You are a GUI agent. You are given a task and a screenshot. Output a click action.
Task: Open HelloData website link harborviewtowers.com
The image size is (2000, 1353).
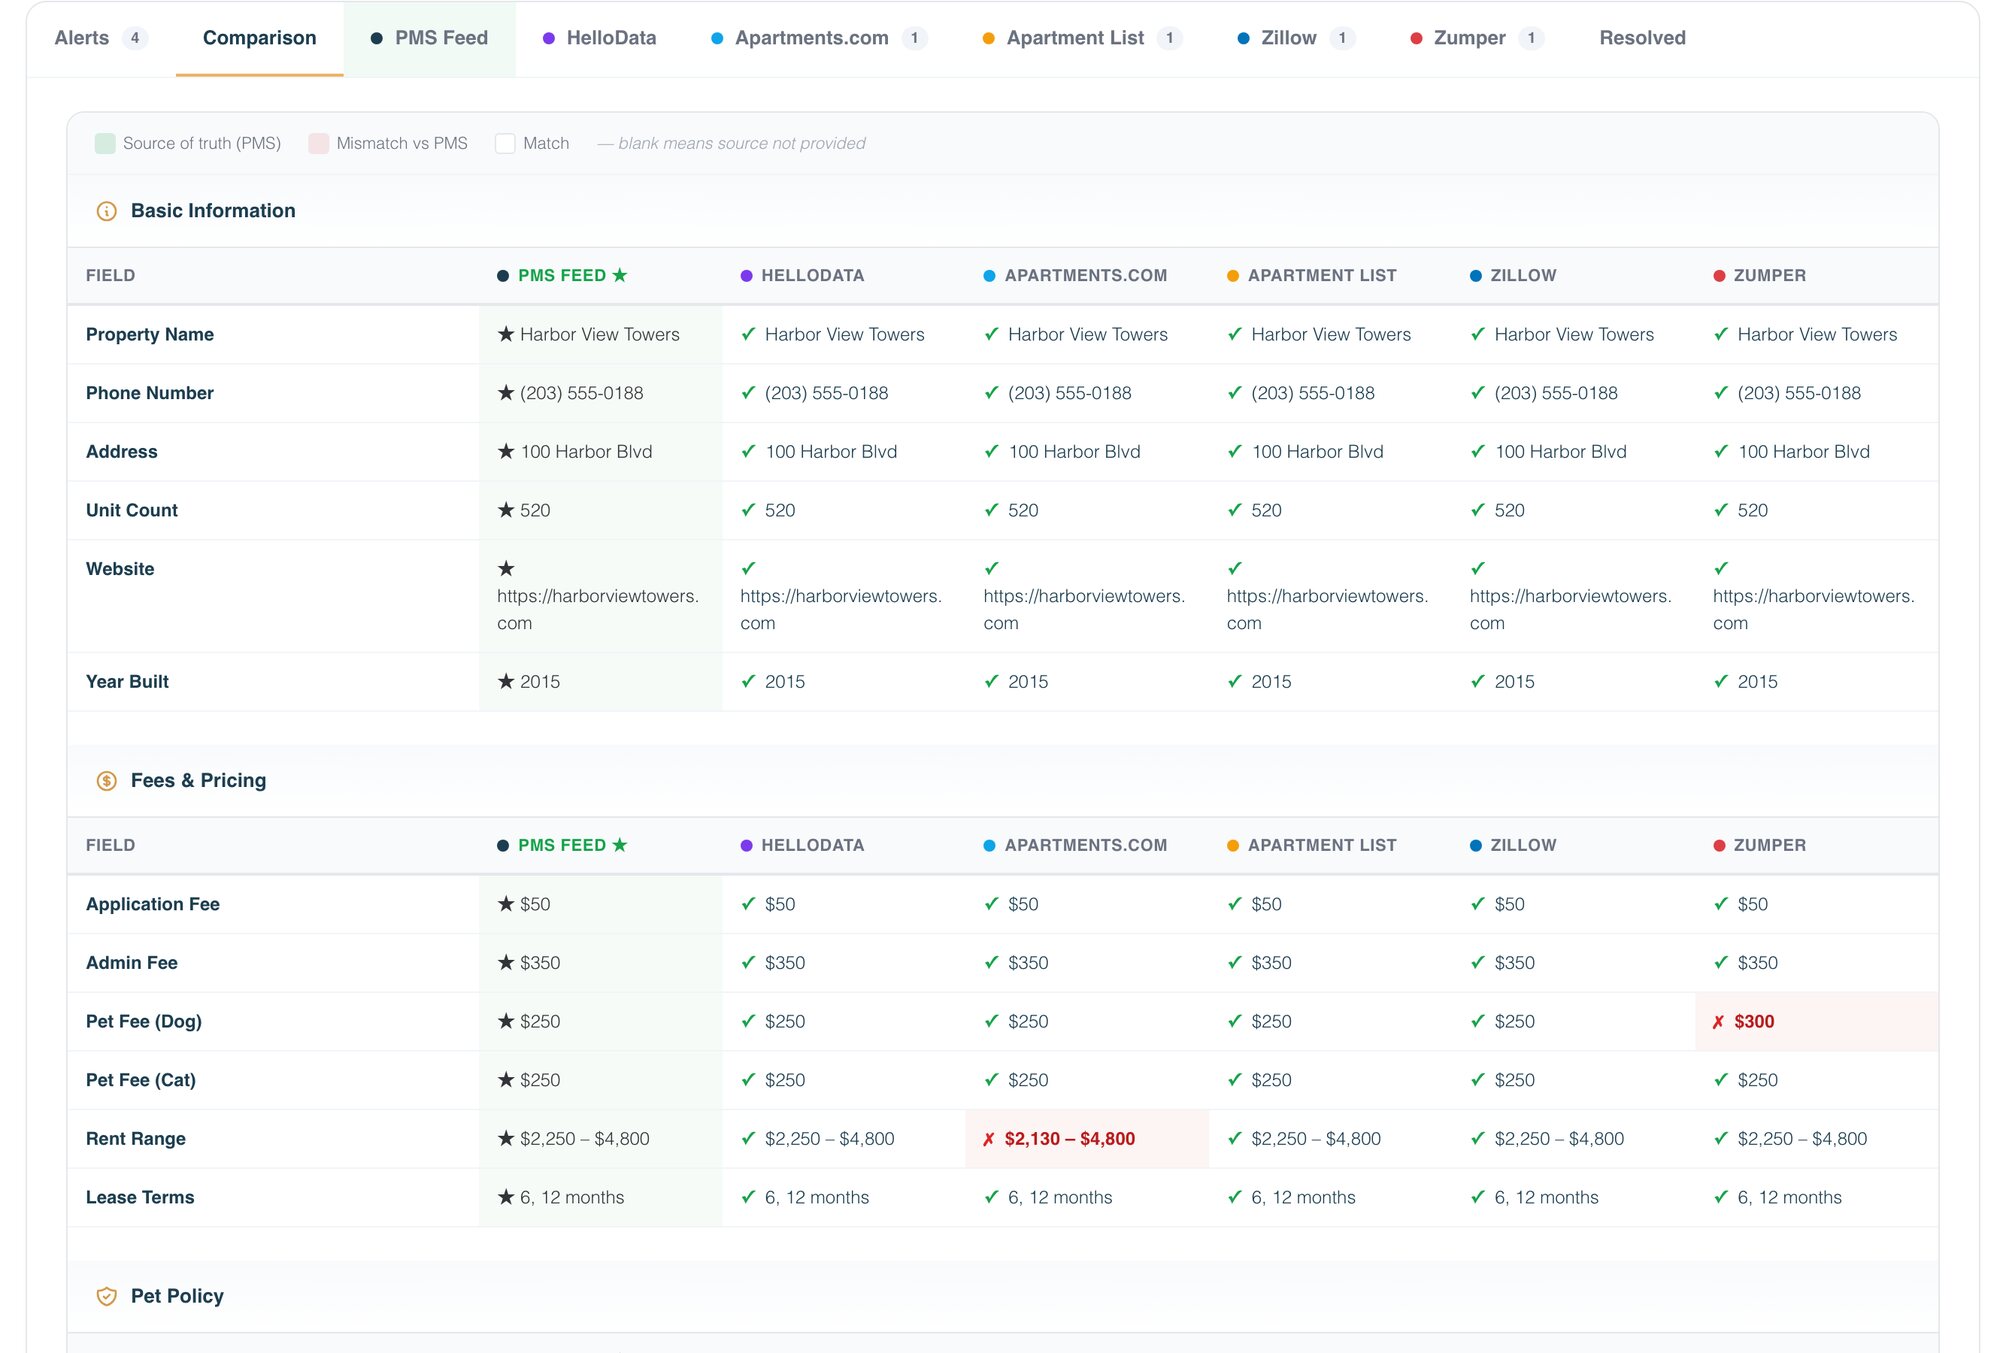click(x=841, y=609)
